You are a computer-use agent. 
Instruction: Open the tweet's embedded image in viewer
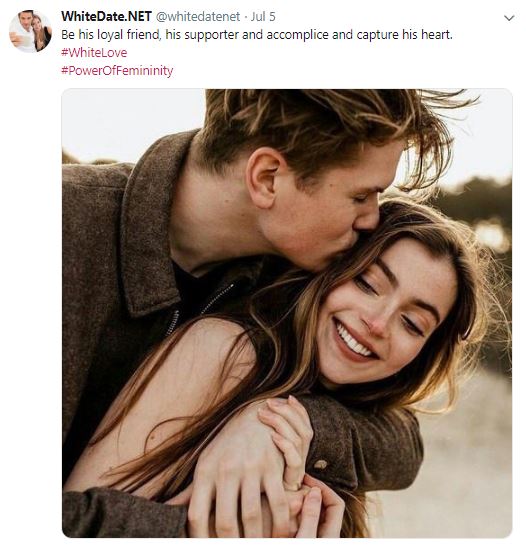pyautogui.click(x=287, y=313)
